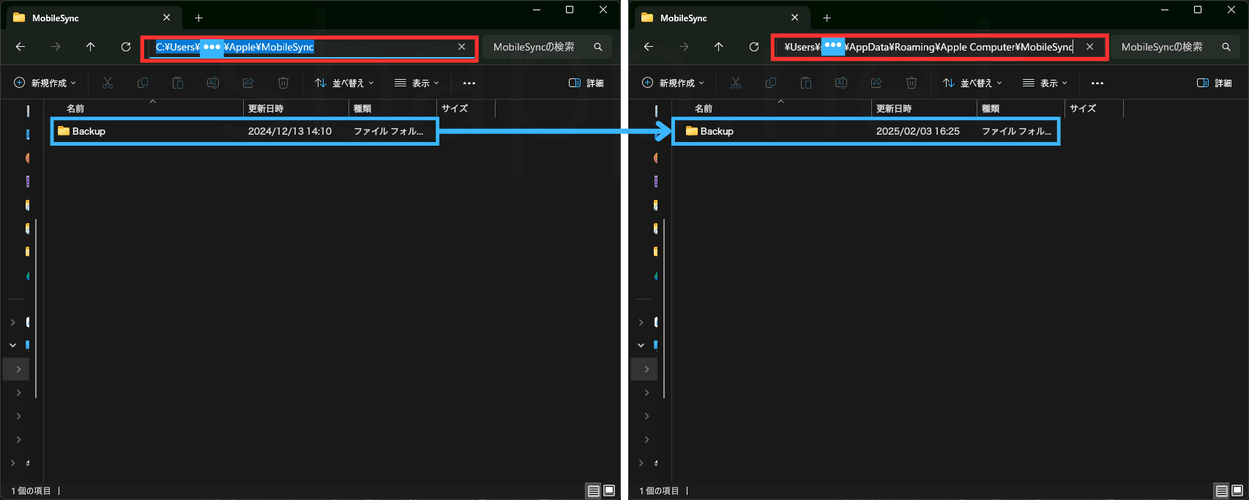The width and height of the screenshot is (1249, 500).
Task: Open 新規作成 dropdown in left window
Action: pos(45,83)
